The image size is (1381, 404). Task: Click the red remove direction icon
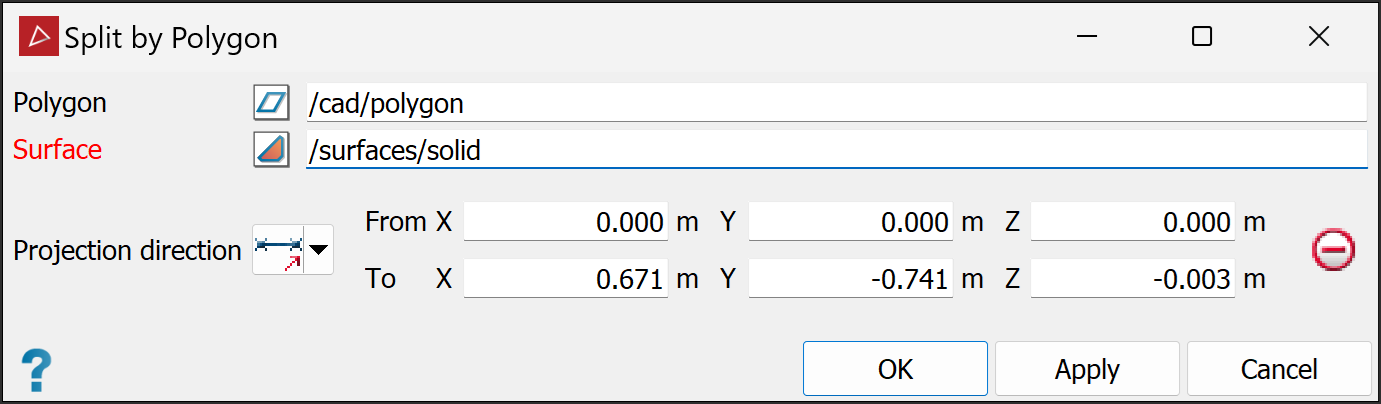(1333, 250)
